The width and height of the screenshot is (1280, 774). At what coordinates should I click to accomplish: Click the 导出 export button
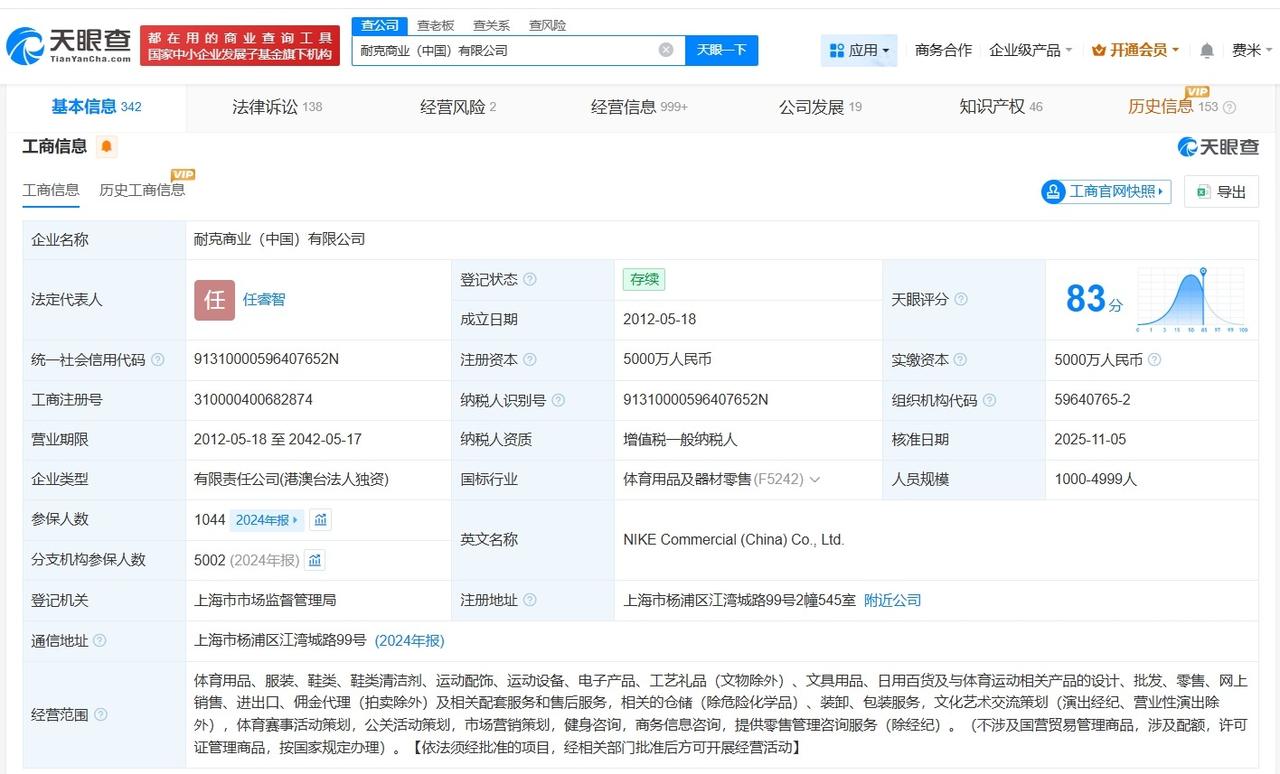pyautogui.click(x=1221, y=191)
